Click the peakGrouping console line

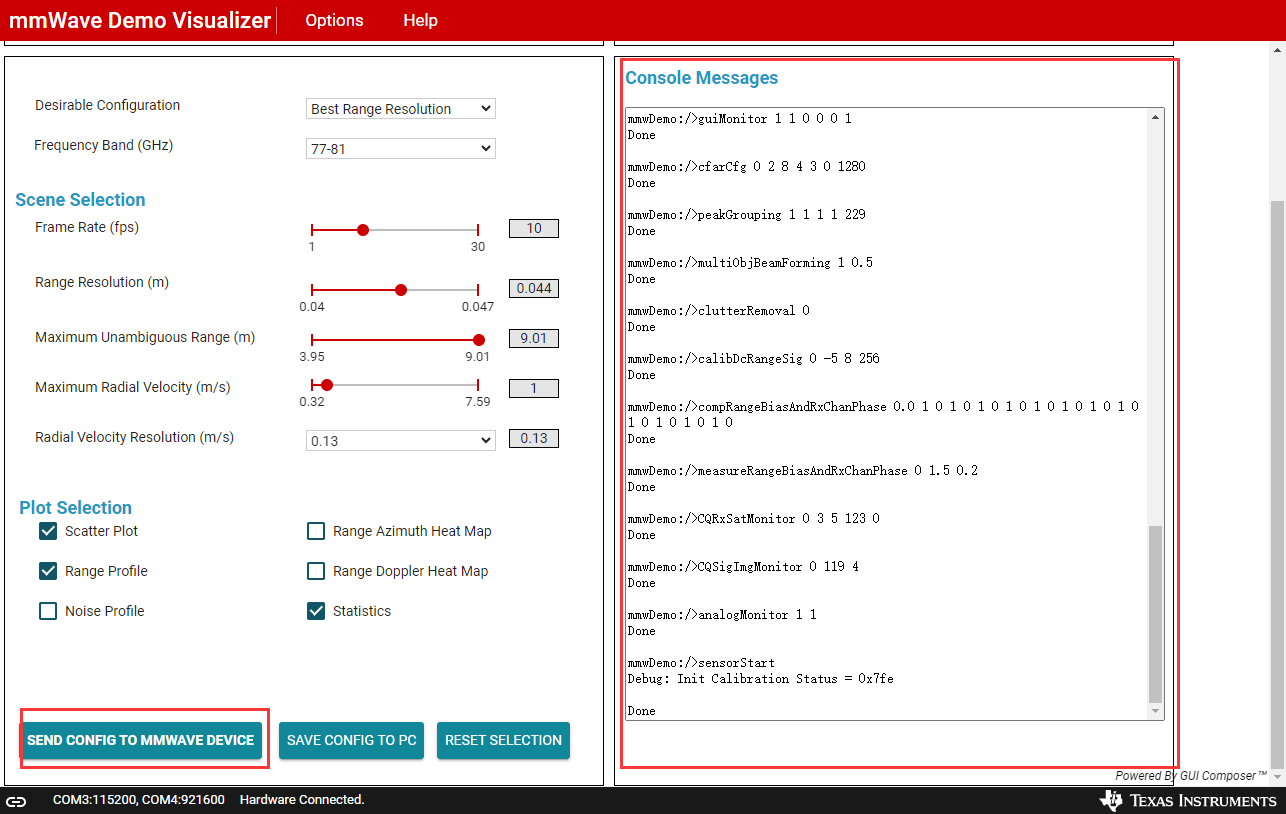(x=746, y=215)
